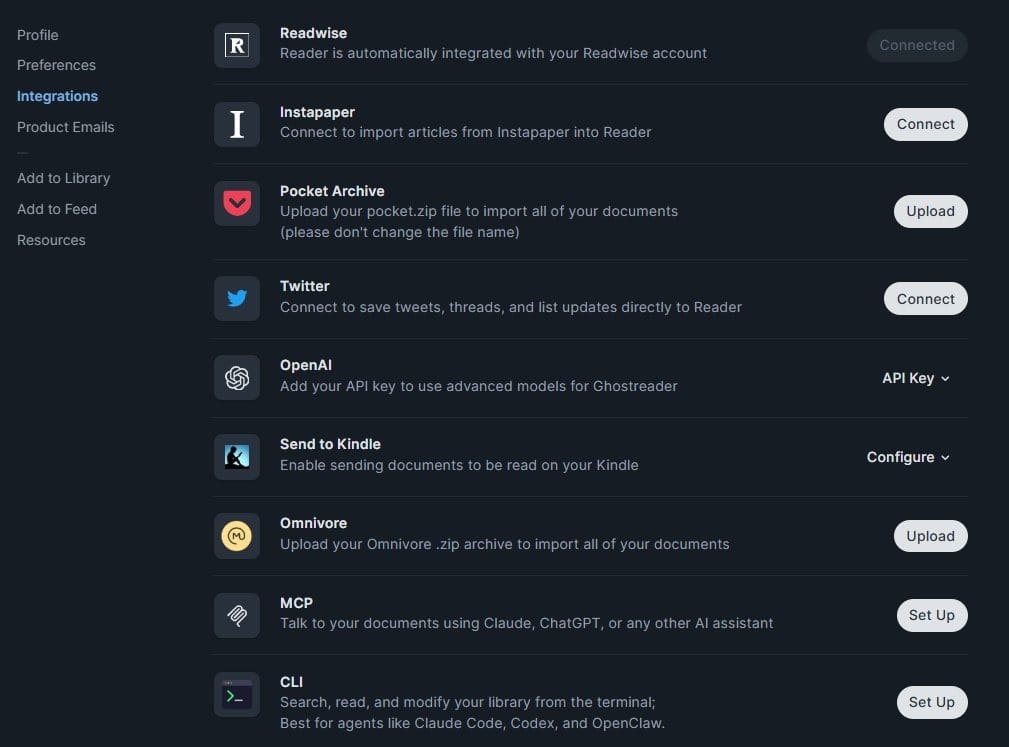Viewport: 1009px width, 747px height.
Task: Click the CLI terminal icon
Action: 237,694
